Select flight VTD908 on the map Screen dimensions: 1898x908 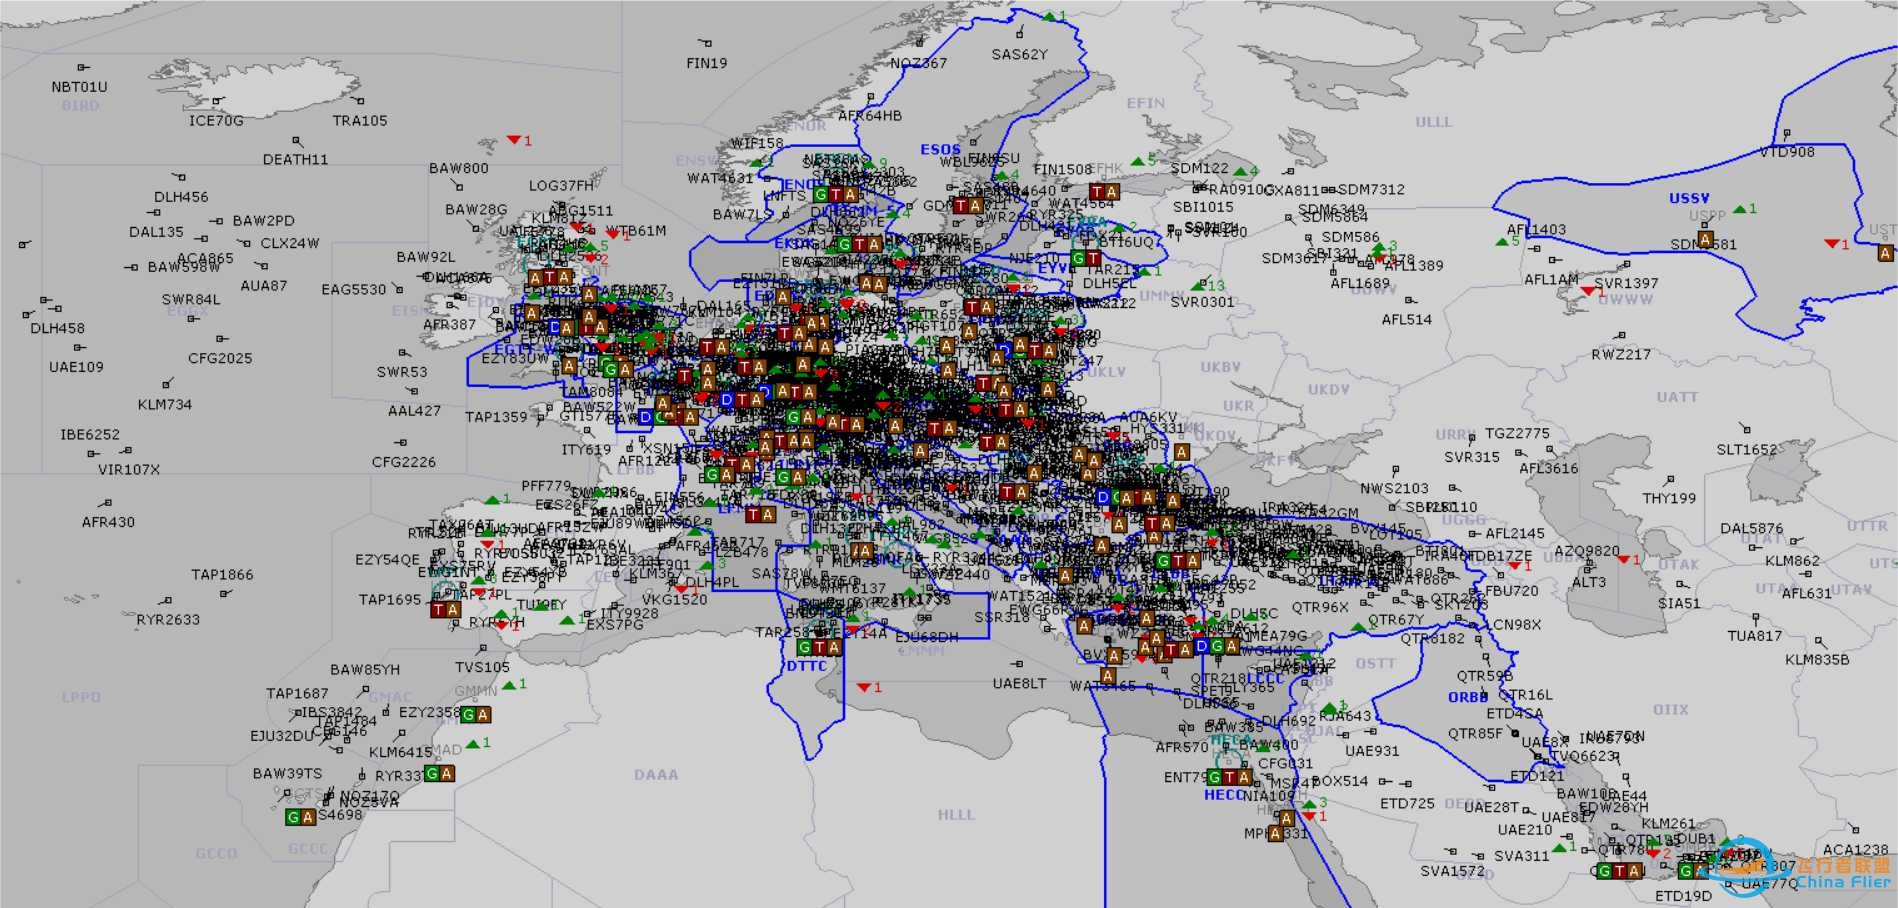(1787, 152)
